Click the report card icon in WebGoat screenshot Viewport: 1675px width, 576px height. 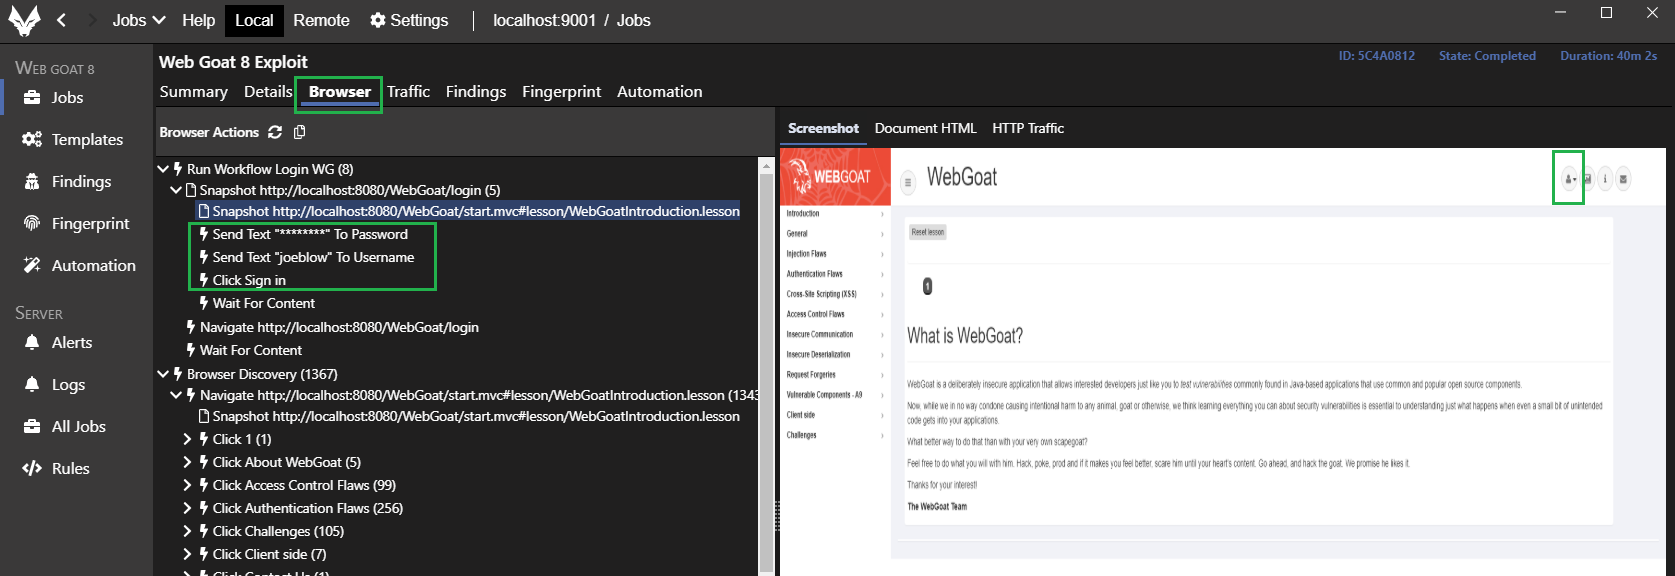(x=1587, y=179)
